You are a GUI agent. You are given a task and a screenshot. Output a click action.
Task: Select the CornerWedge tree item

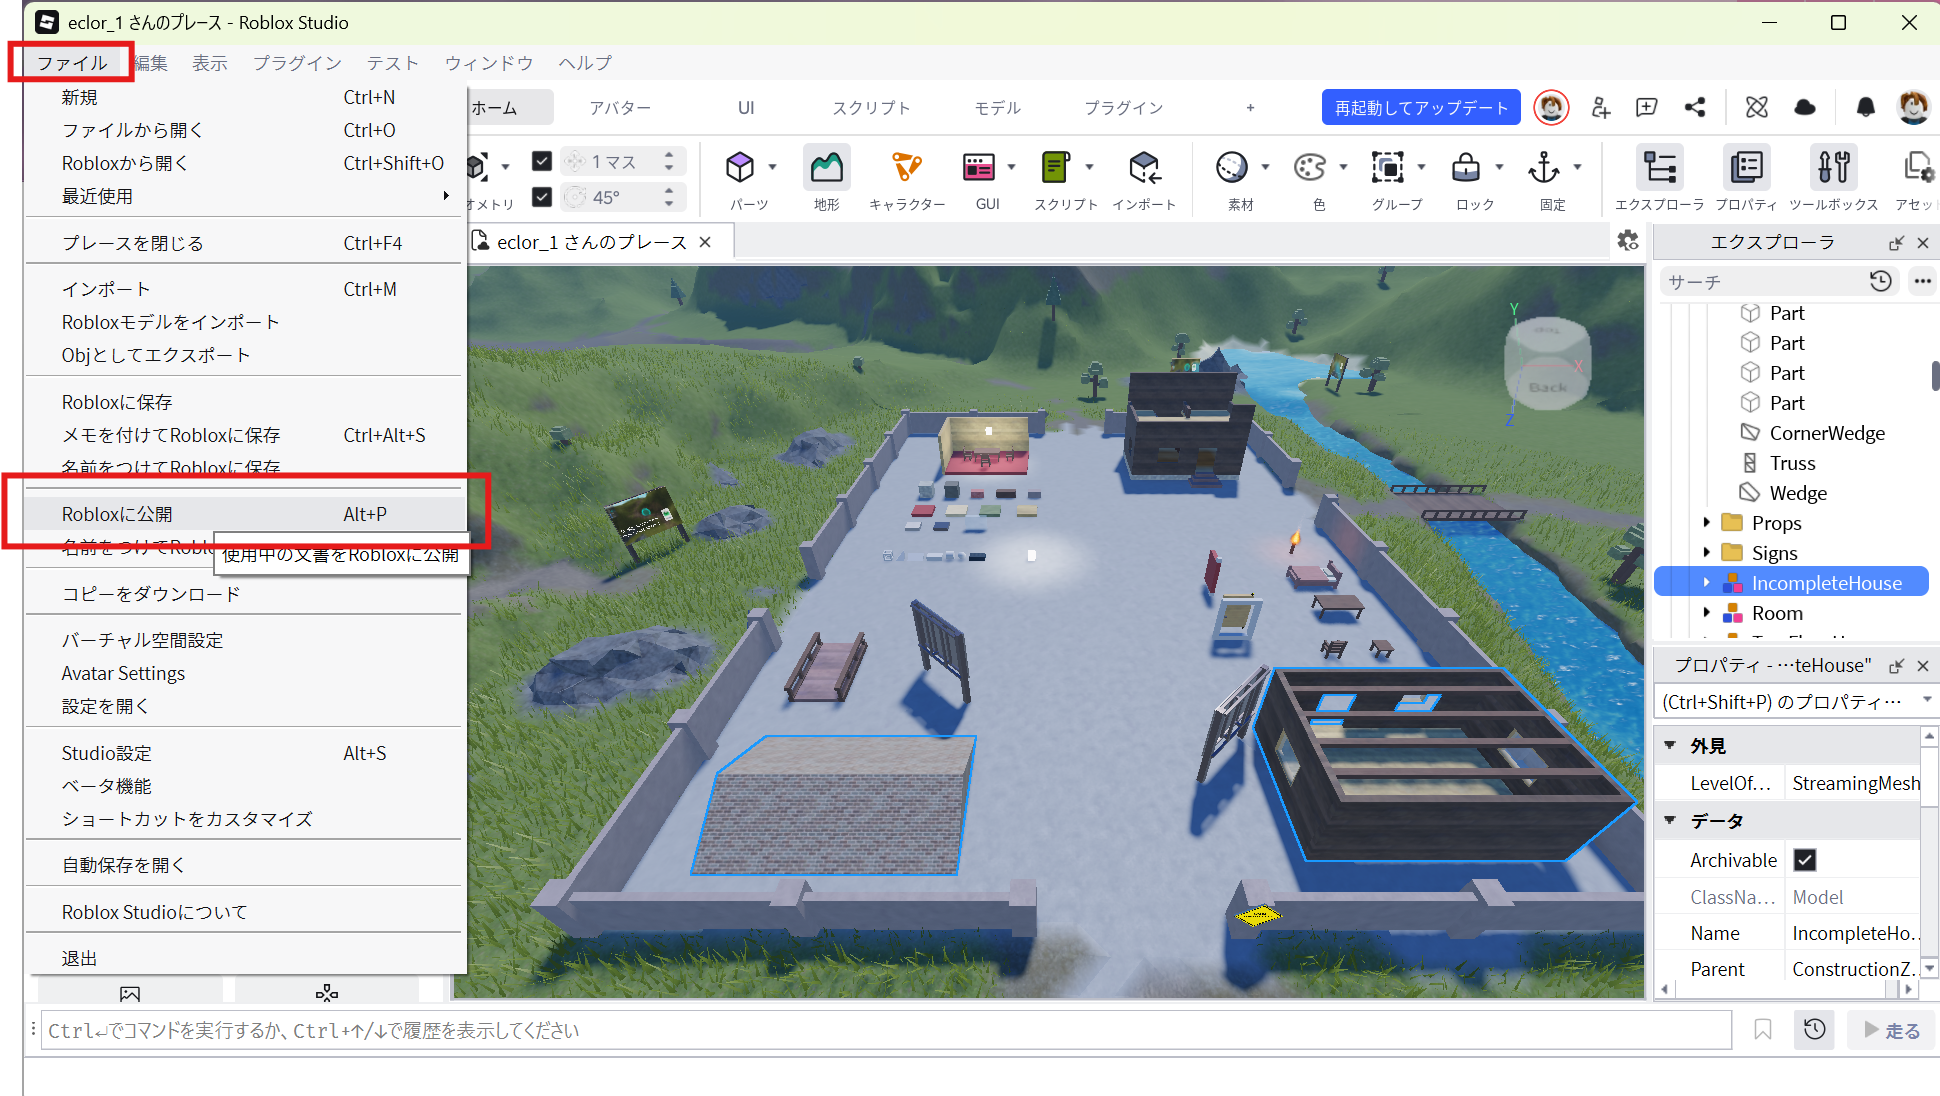point(1826,433)
